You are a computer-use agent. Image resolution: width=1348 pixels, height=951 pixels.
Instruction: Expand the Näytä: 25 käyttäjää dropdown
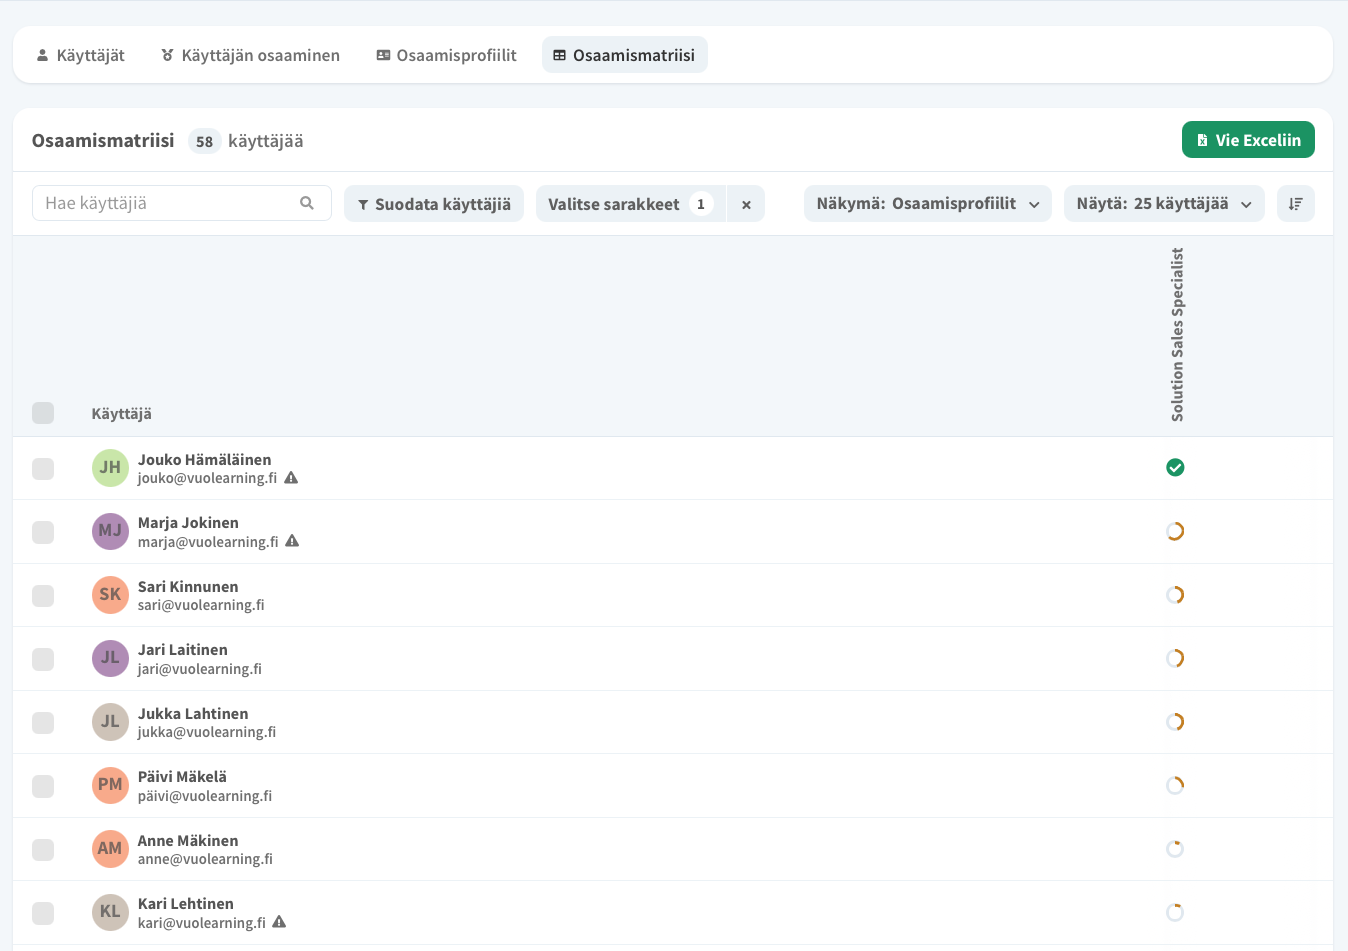point(1163,204)
